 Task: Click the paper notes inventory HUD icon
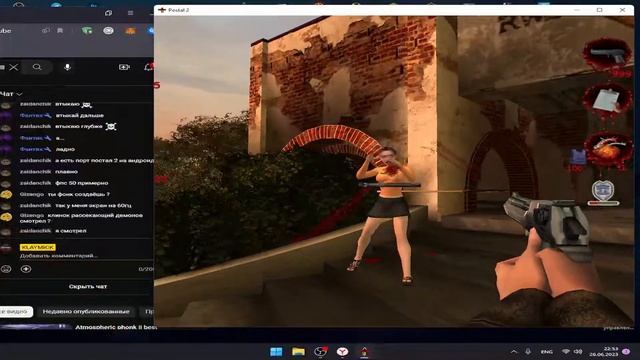coord(607,100)
